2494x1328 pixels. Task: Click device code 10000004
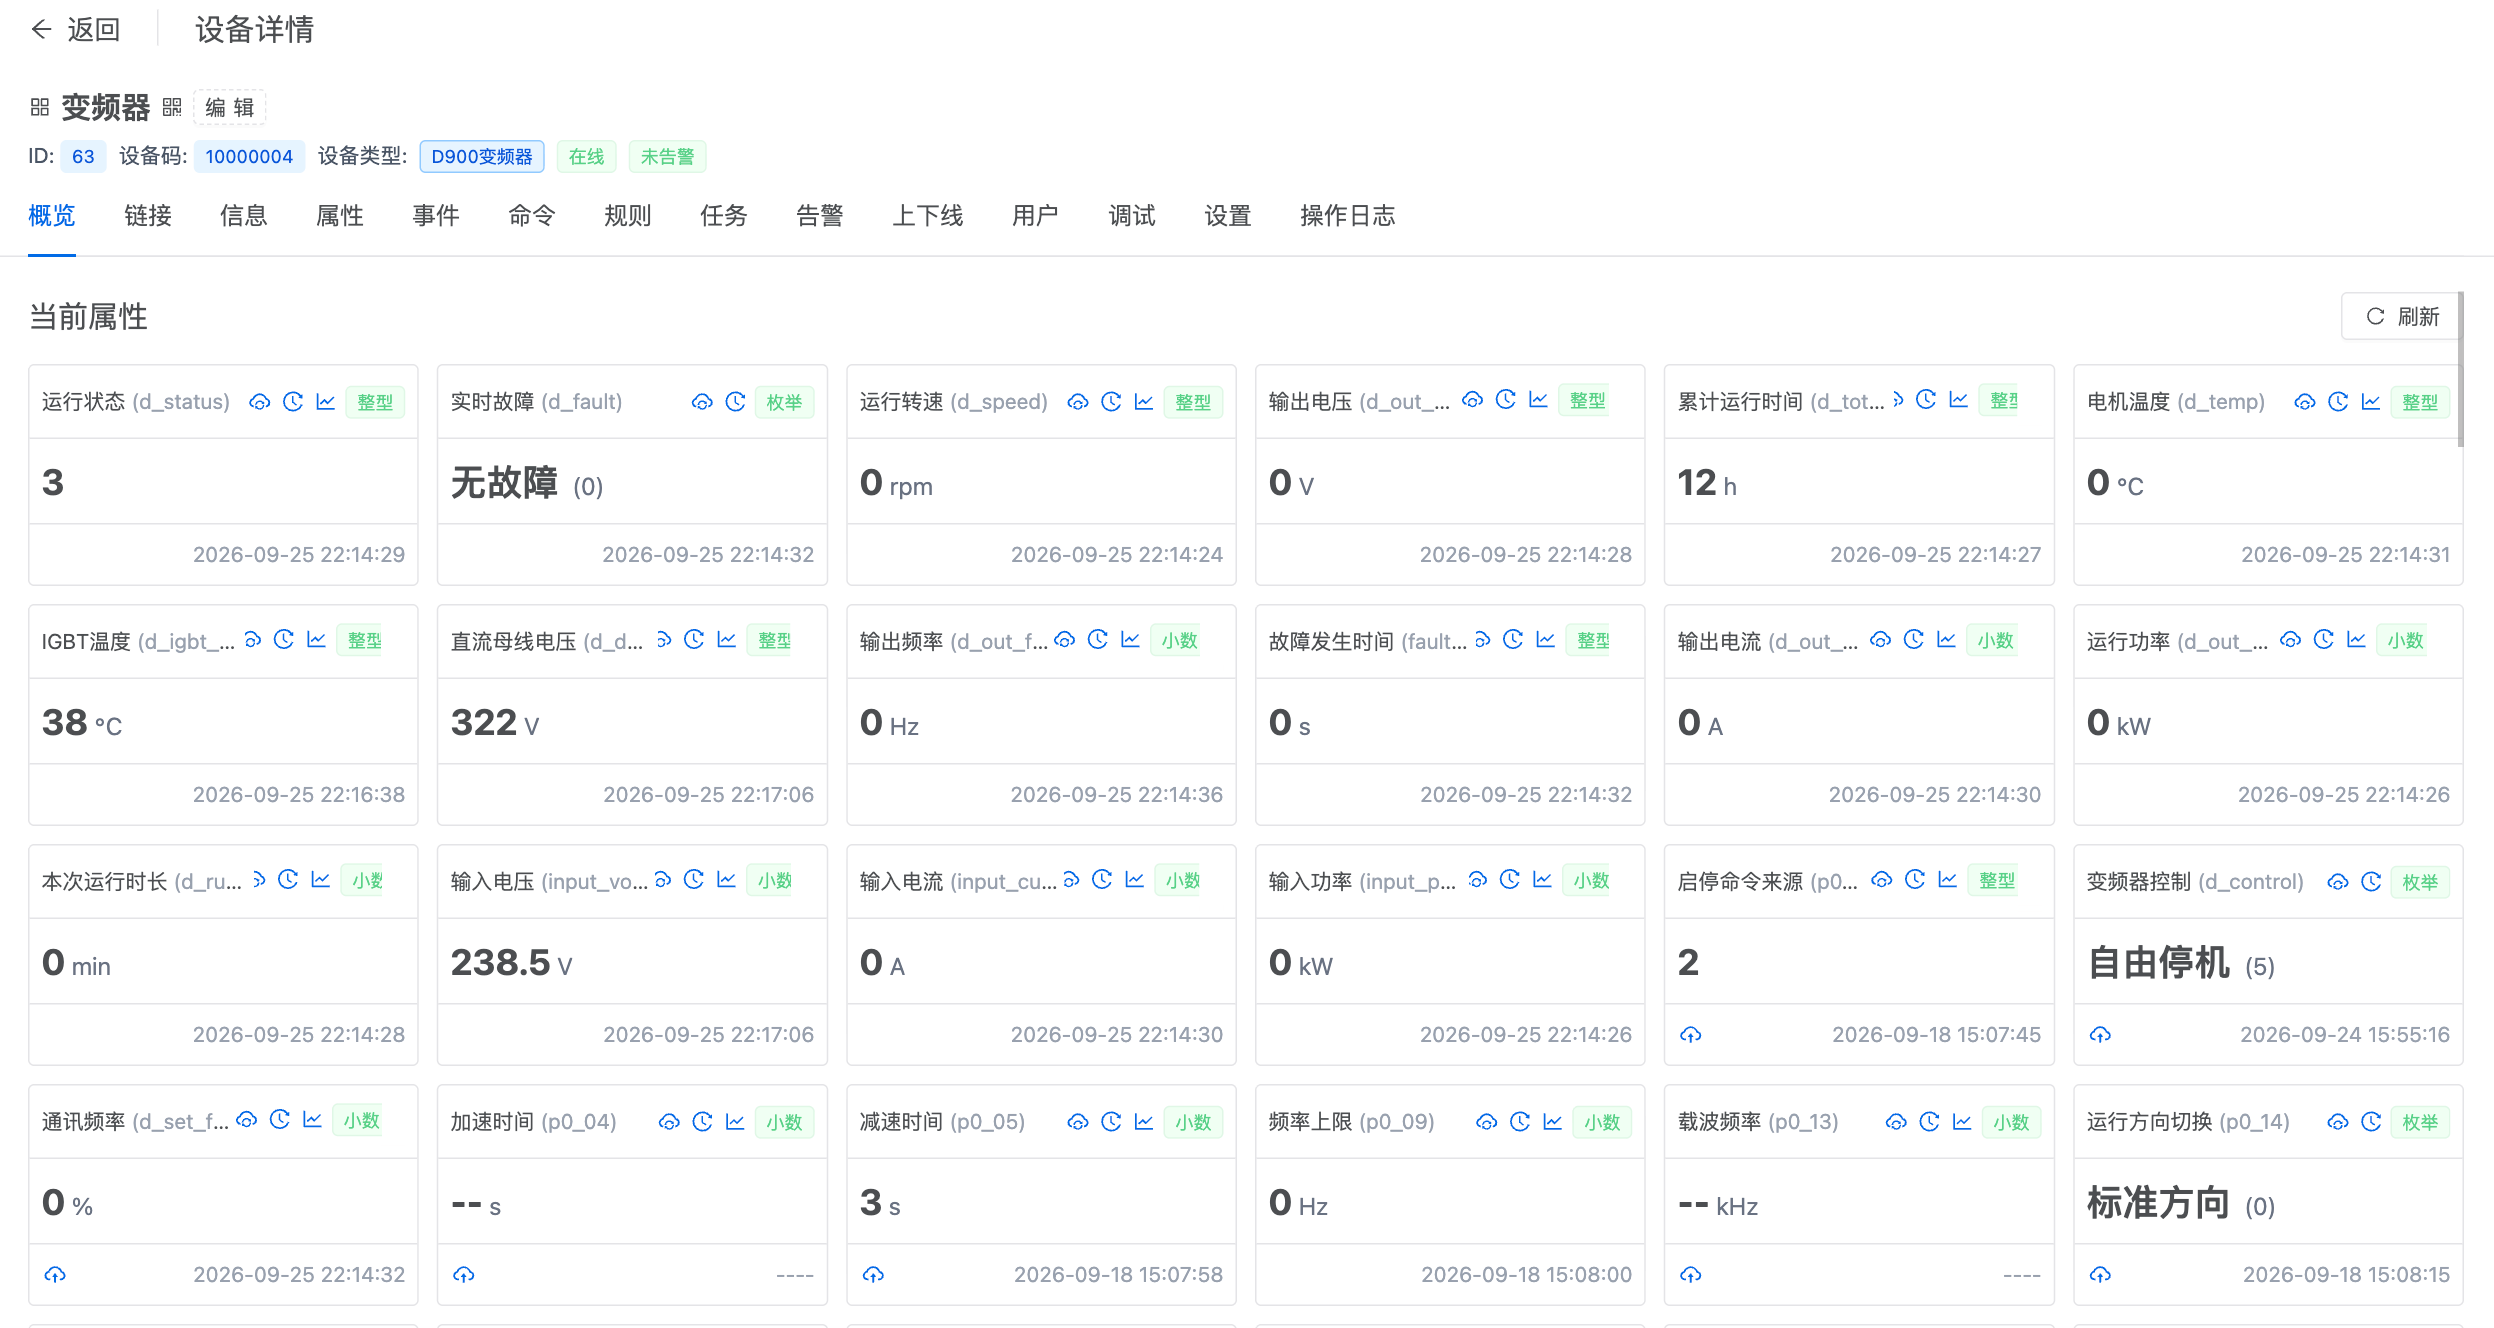click(x=249, y=157)
